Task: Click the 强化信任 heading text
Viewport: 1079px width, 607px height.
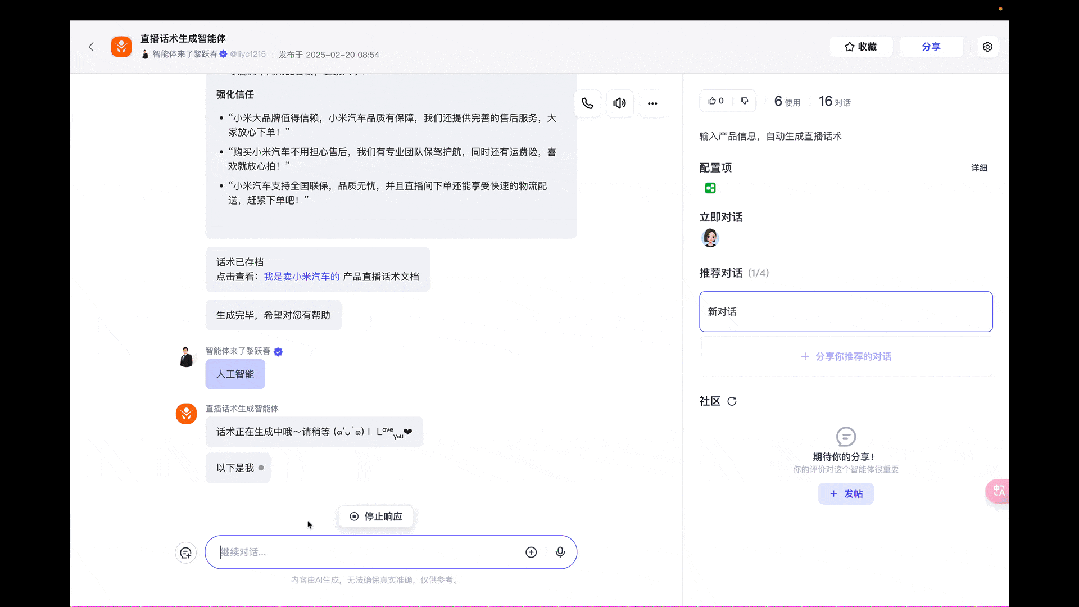Action: pos(235,94)
